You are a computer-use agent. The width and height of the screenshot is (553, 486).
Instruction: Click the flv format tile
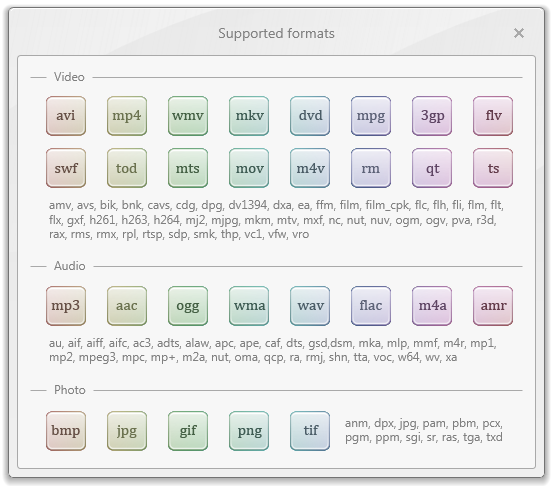493,116
